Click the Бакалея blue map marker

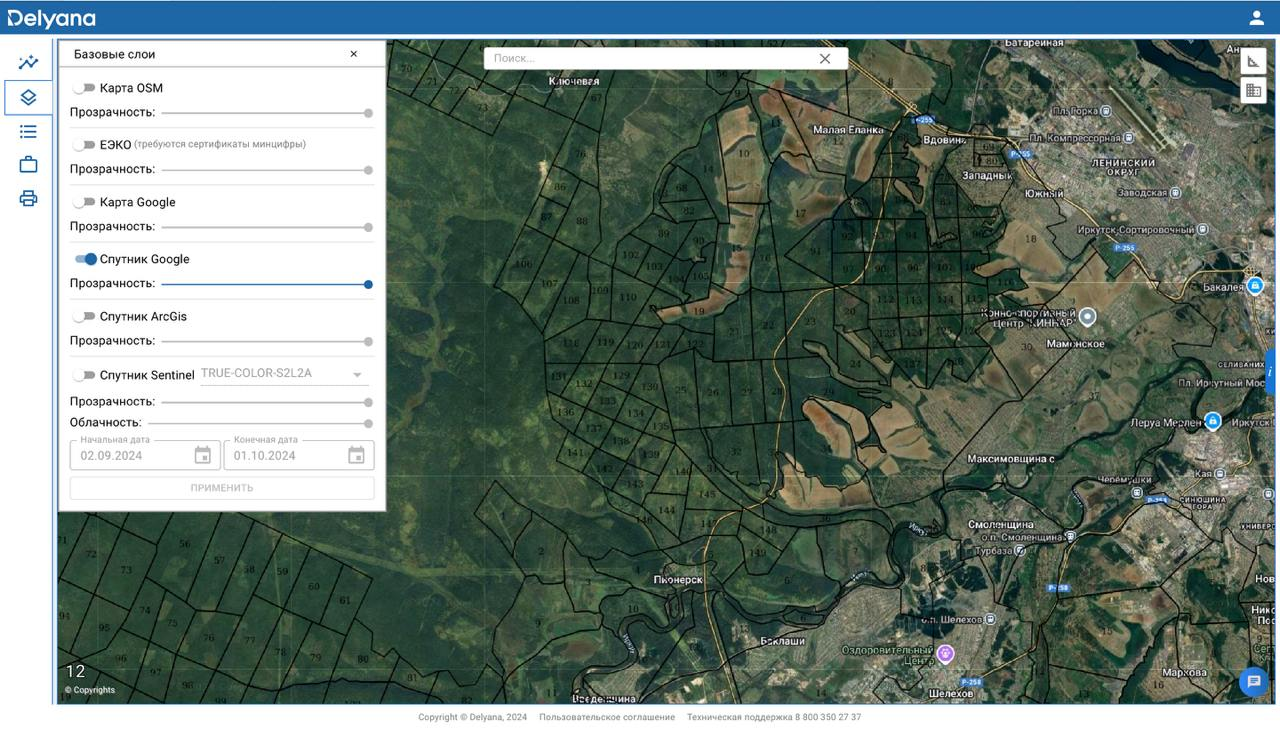[x=1256, y=287]
